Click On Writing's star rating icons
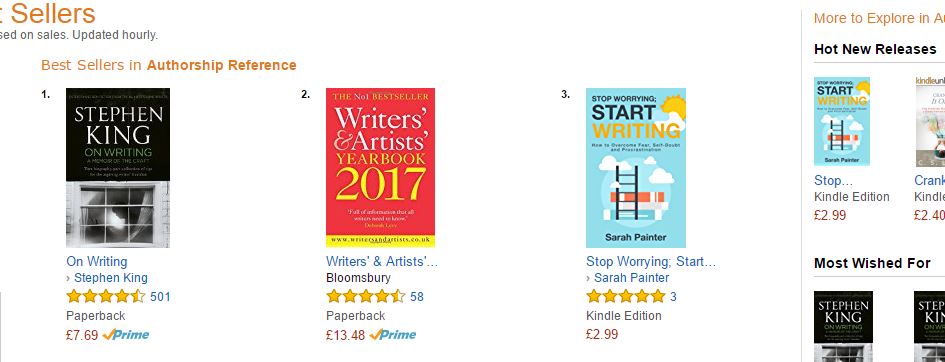Image resolution: width=945 pixels, height=362 pixels. tap(105, 296)
